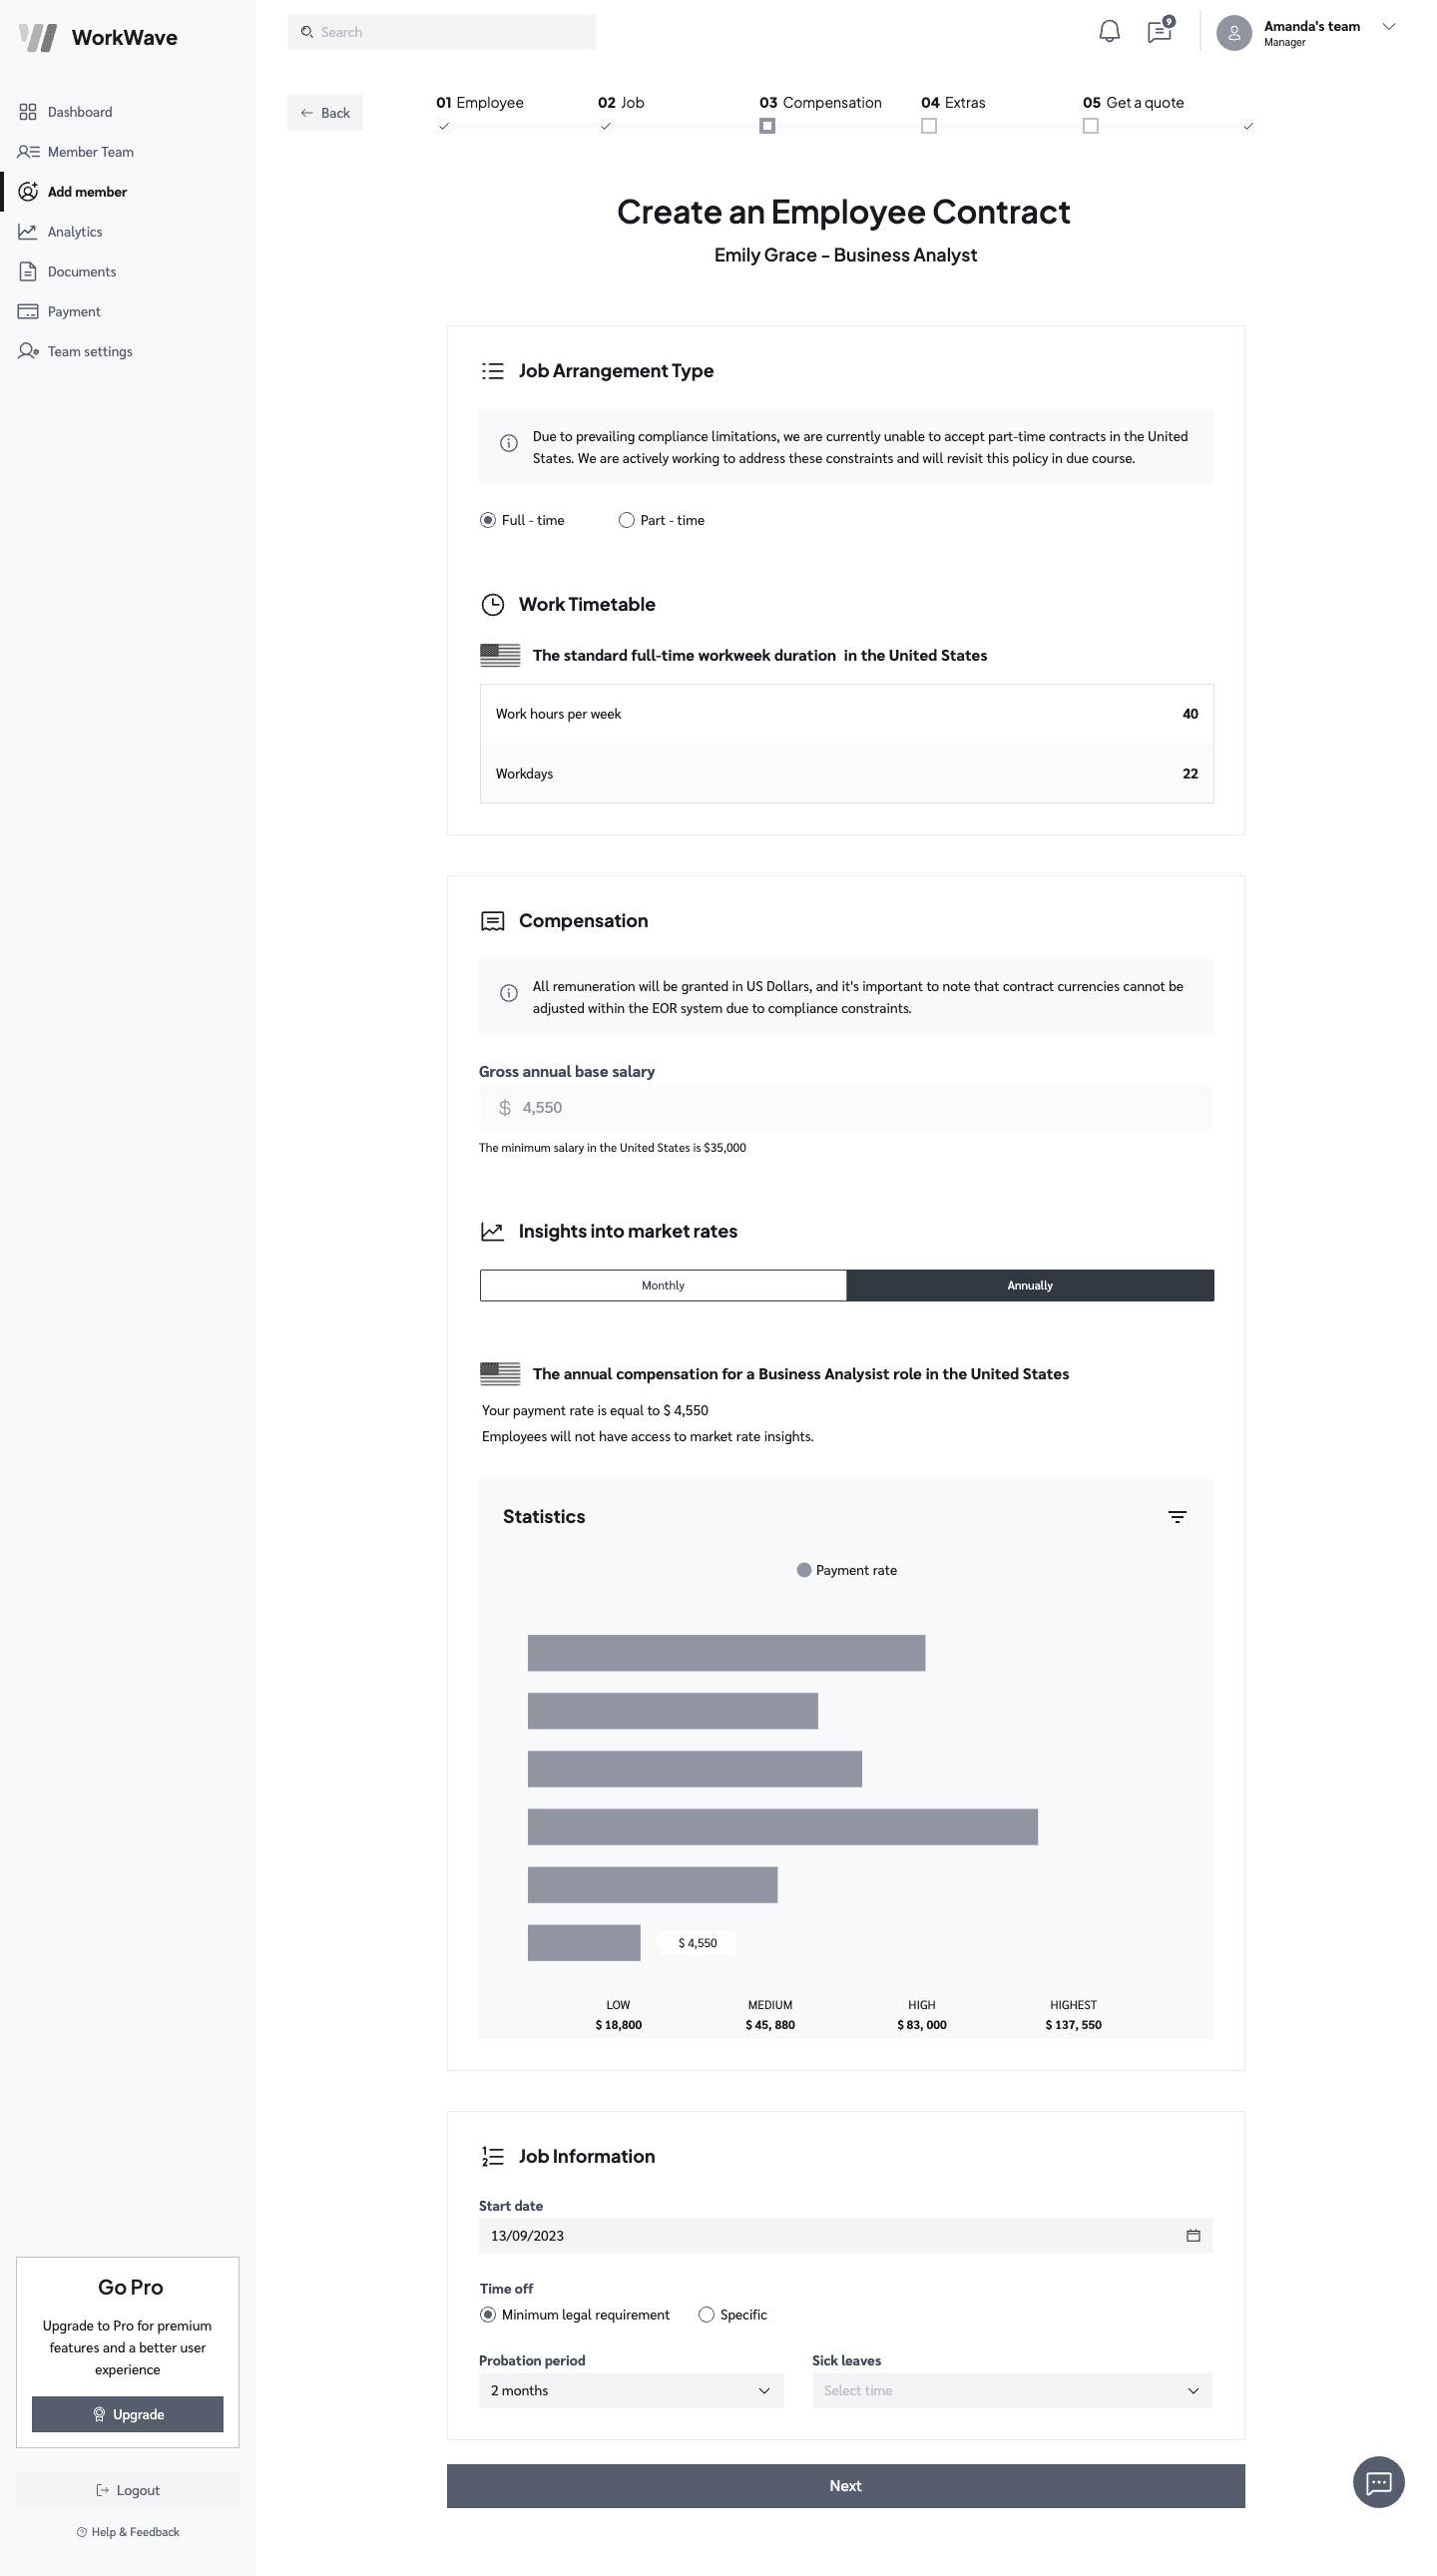Select the Full - time radio option

[488, 520]
